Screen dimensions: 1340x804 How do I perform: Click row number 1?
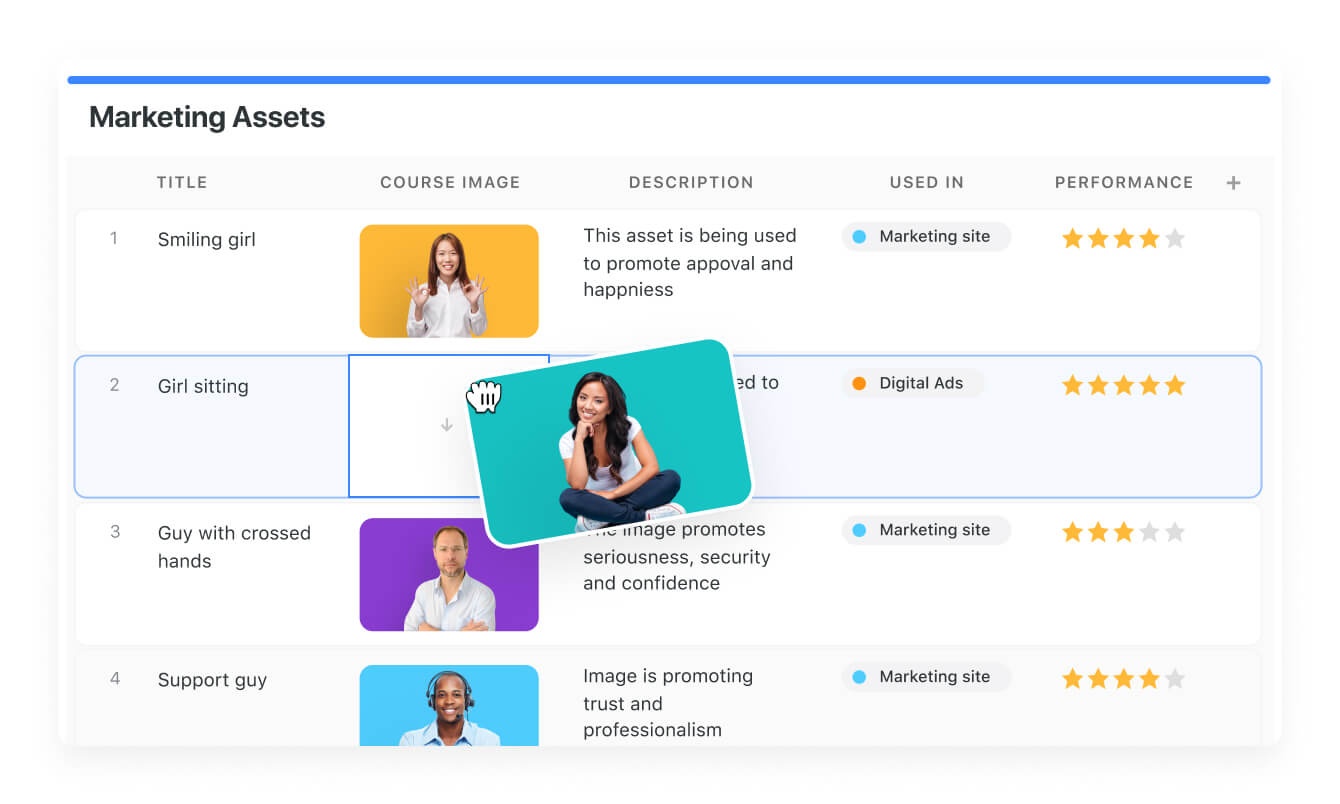coord(114,238)
